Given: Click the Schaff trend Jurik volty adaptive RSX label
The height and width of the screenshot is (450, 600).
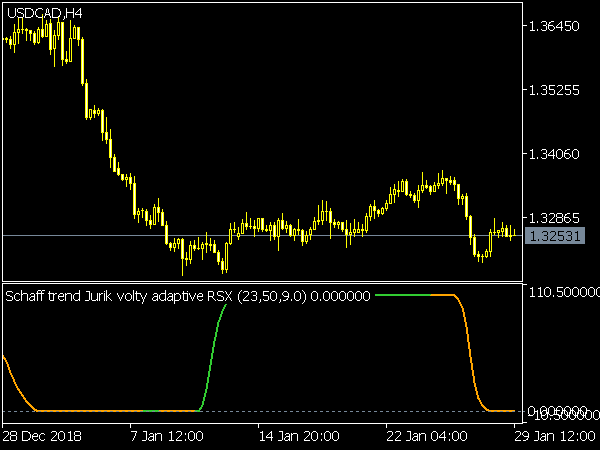Looking at the screenshot, I should click(188, 296).
